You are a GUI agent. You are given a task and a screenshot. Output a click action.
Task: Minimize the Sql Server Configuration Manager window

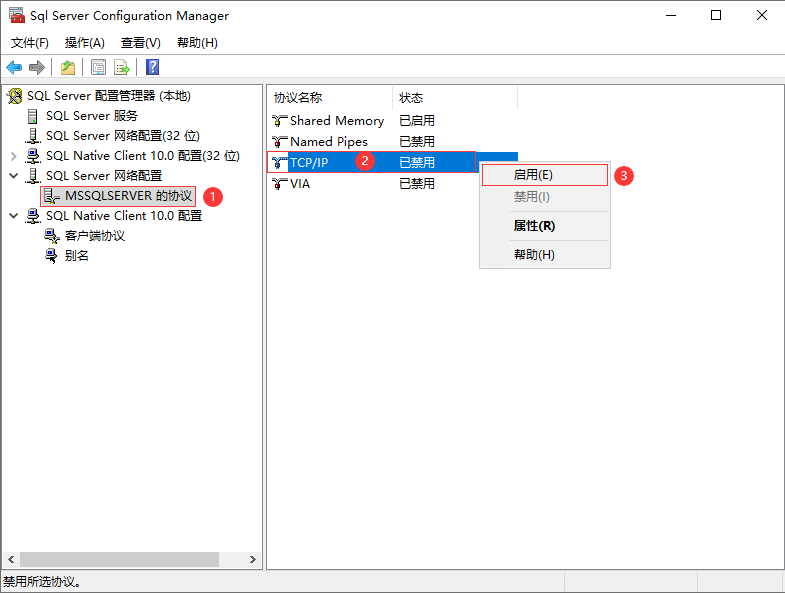click(x=671, y=16)
